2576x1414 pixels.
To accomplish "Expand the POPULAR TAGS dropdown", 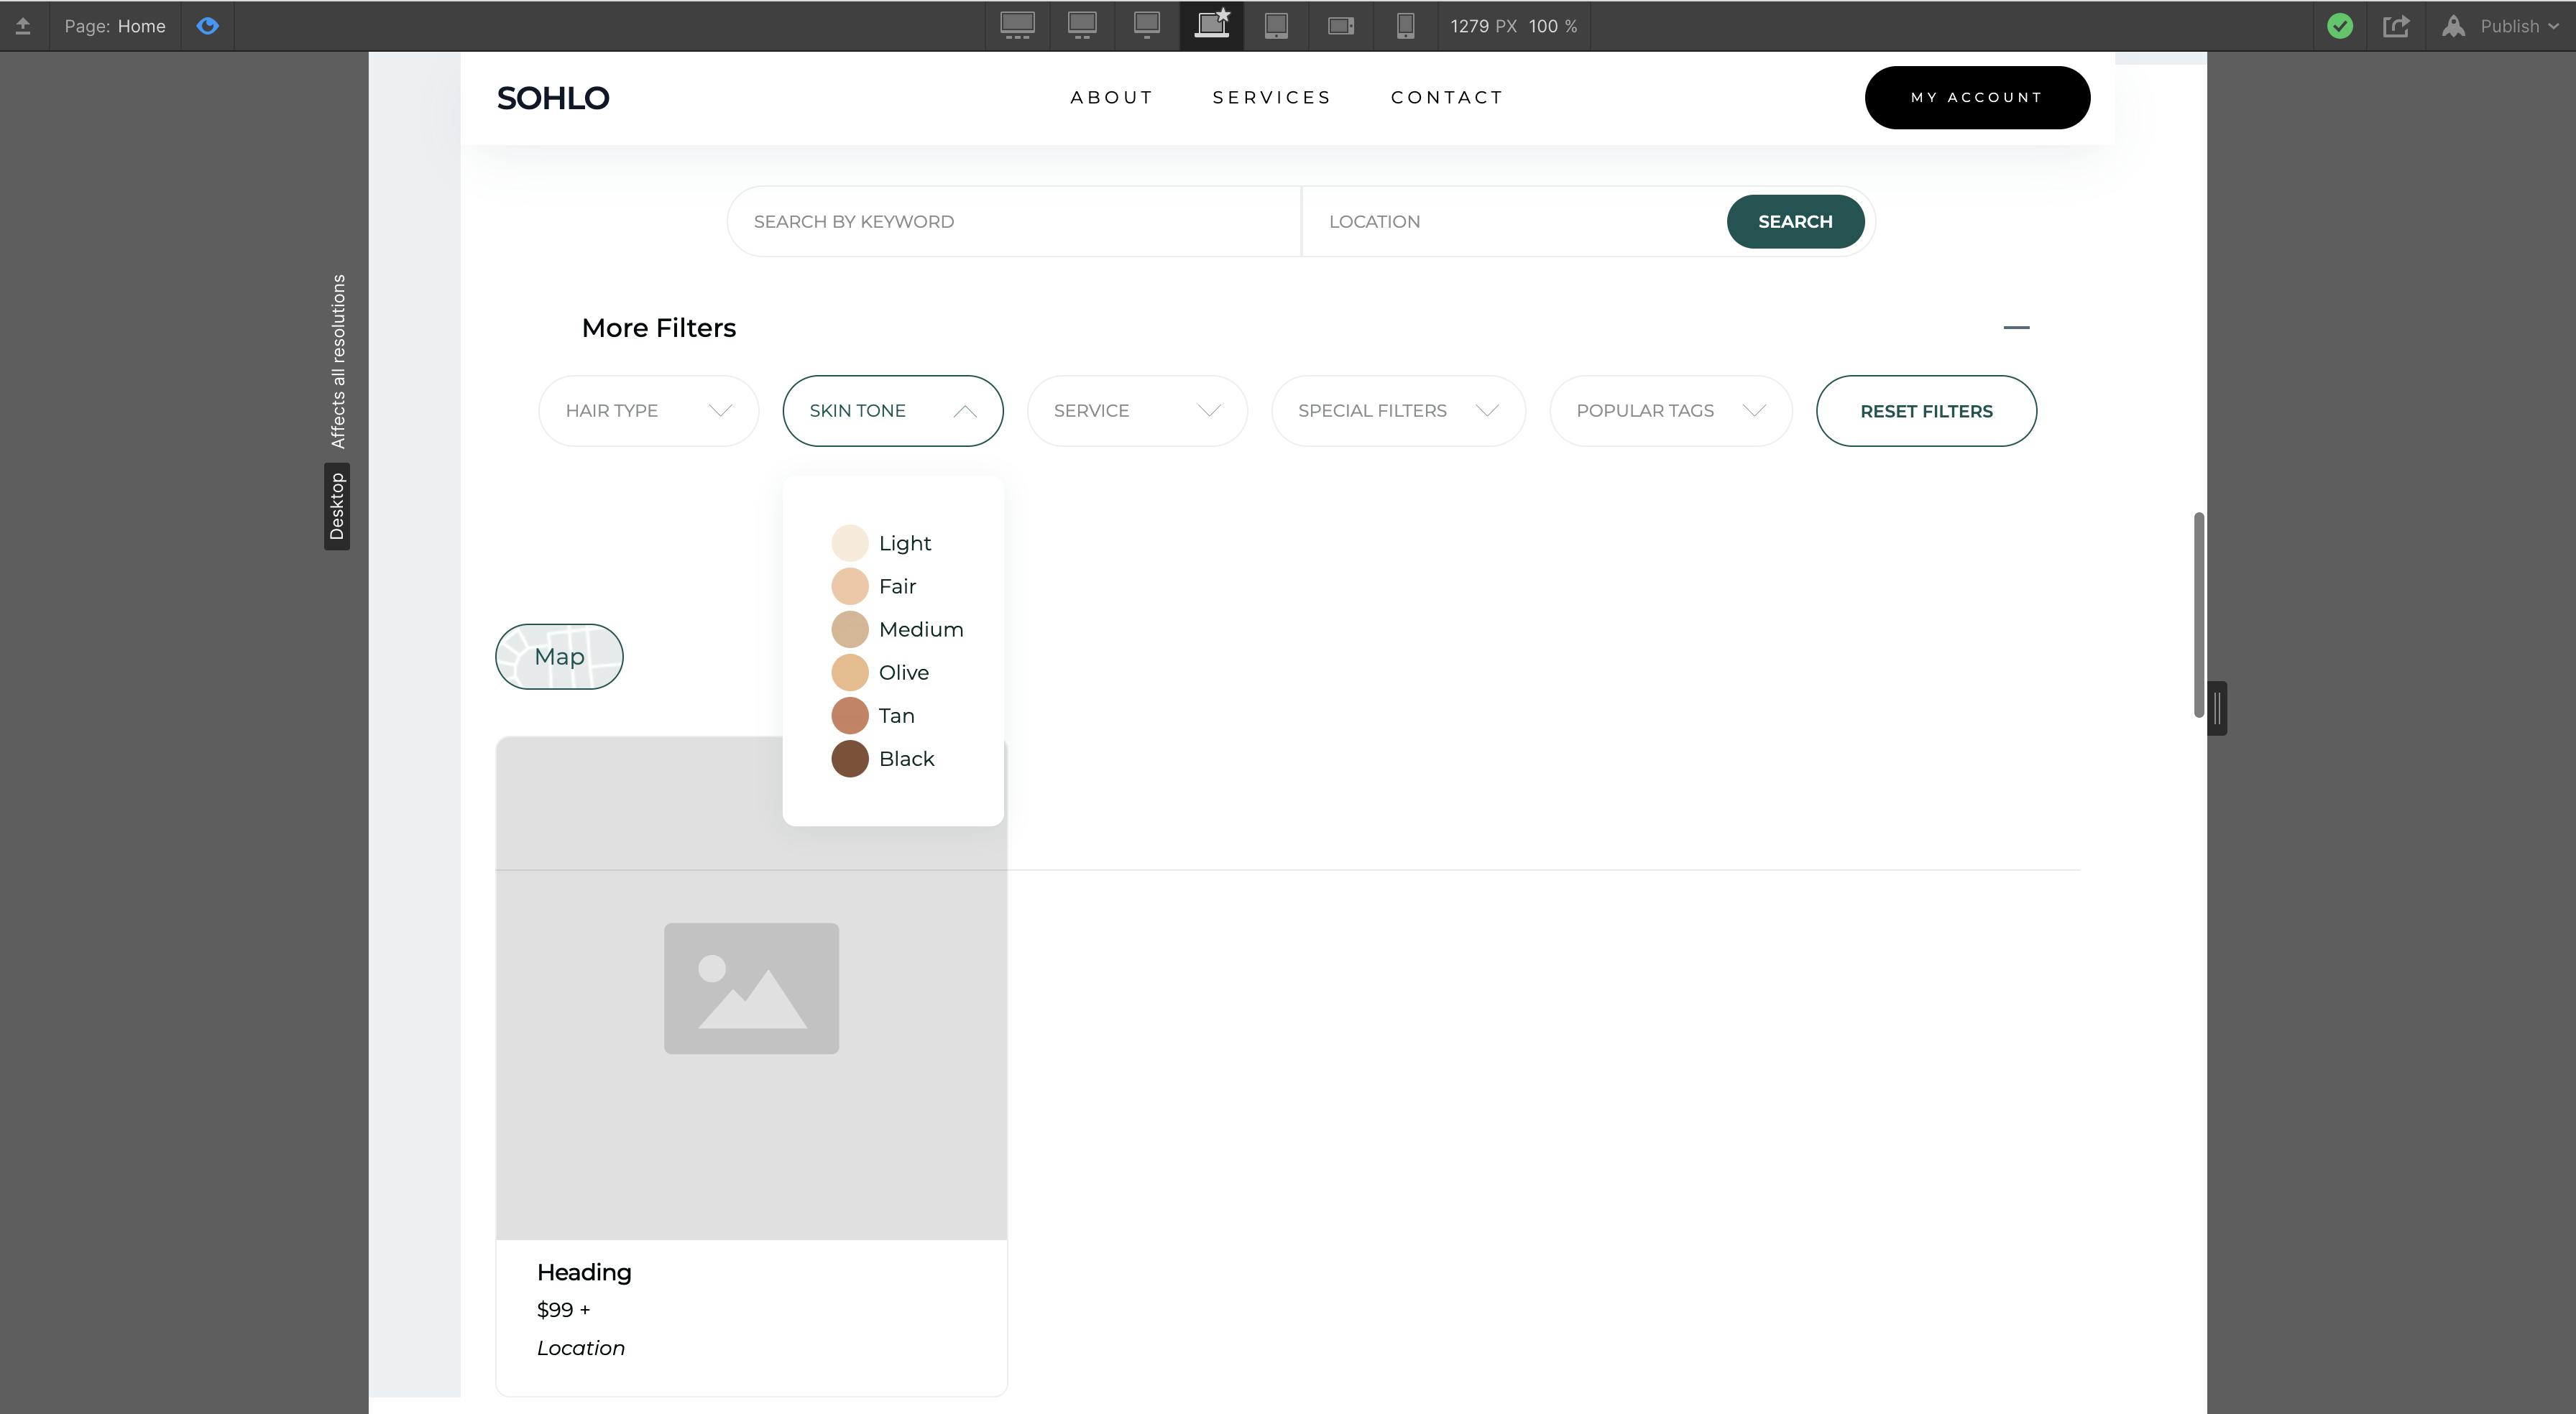I will pyautogui.click(x=1670, y=411).
